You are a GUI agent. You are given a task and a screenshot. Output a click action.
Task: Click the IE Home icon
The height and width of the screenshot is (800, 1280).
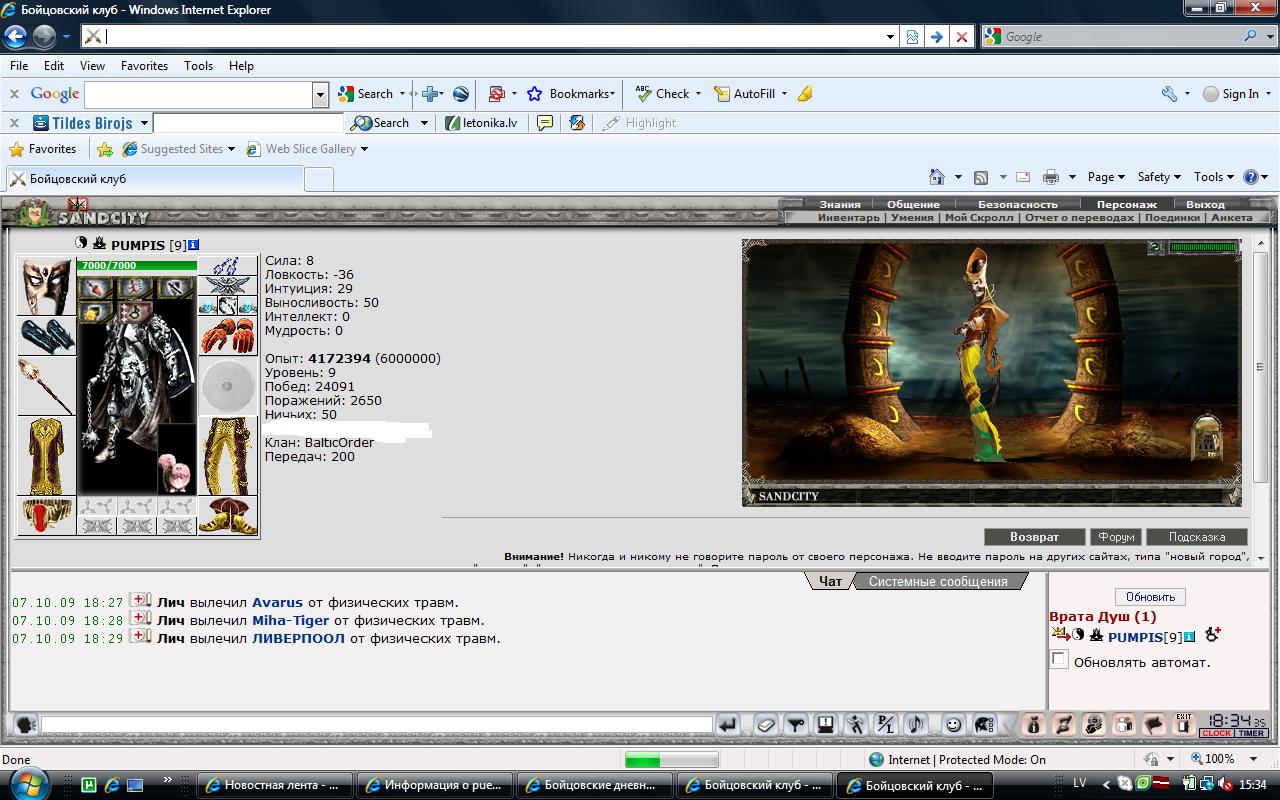(x=936, y=177)
